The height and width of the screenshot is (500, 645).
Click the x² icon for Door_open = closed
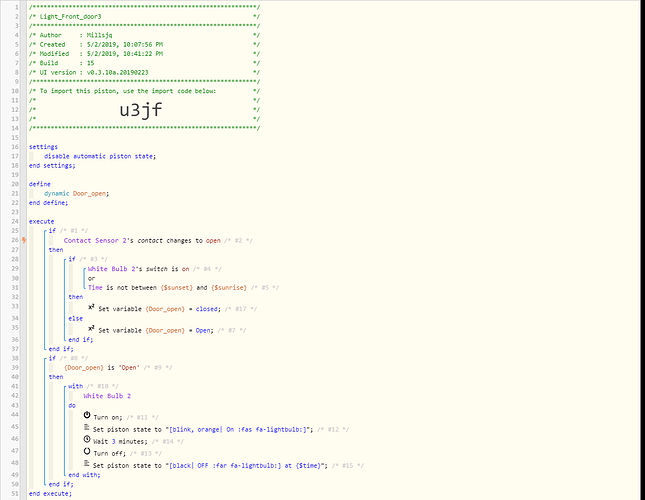click(x=91, y=307)
